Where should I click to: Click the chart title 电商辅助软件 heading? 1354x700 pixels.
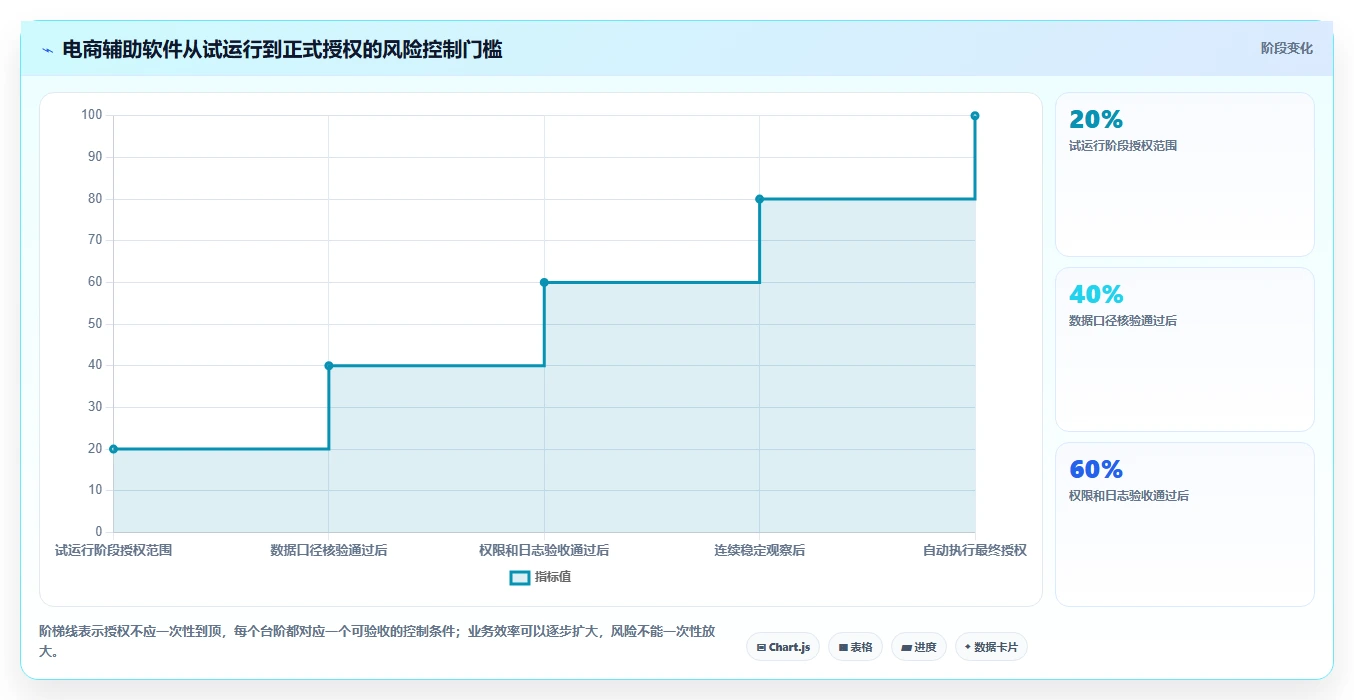pos(282,49)
